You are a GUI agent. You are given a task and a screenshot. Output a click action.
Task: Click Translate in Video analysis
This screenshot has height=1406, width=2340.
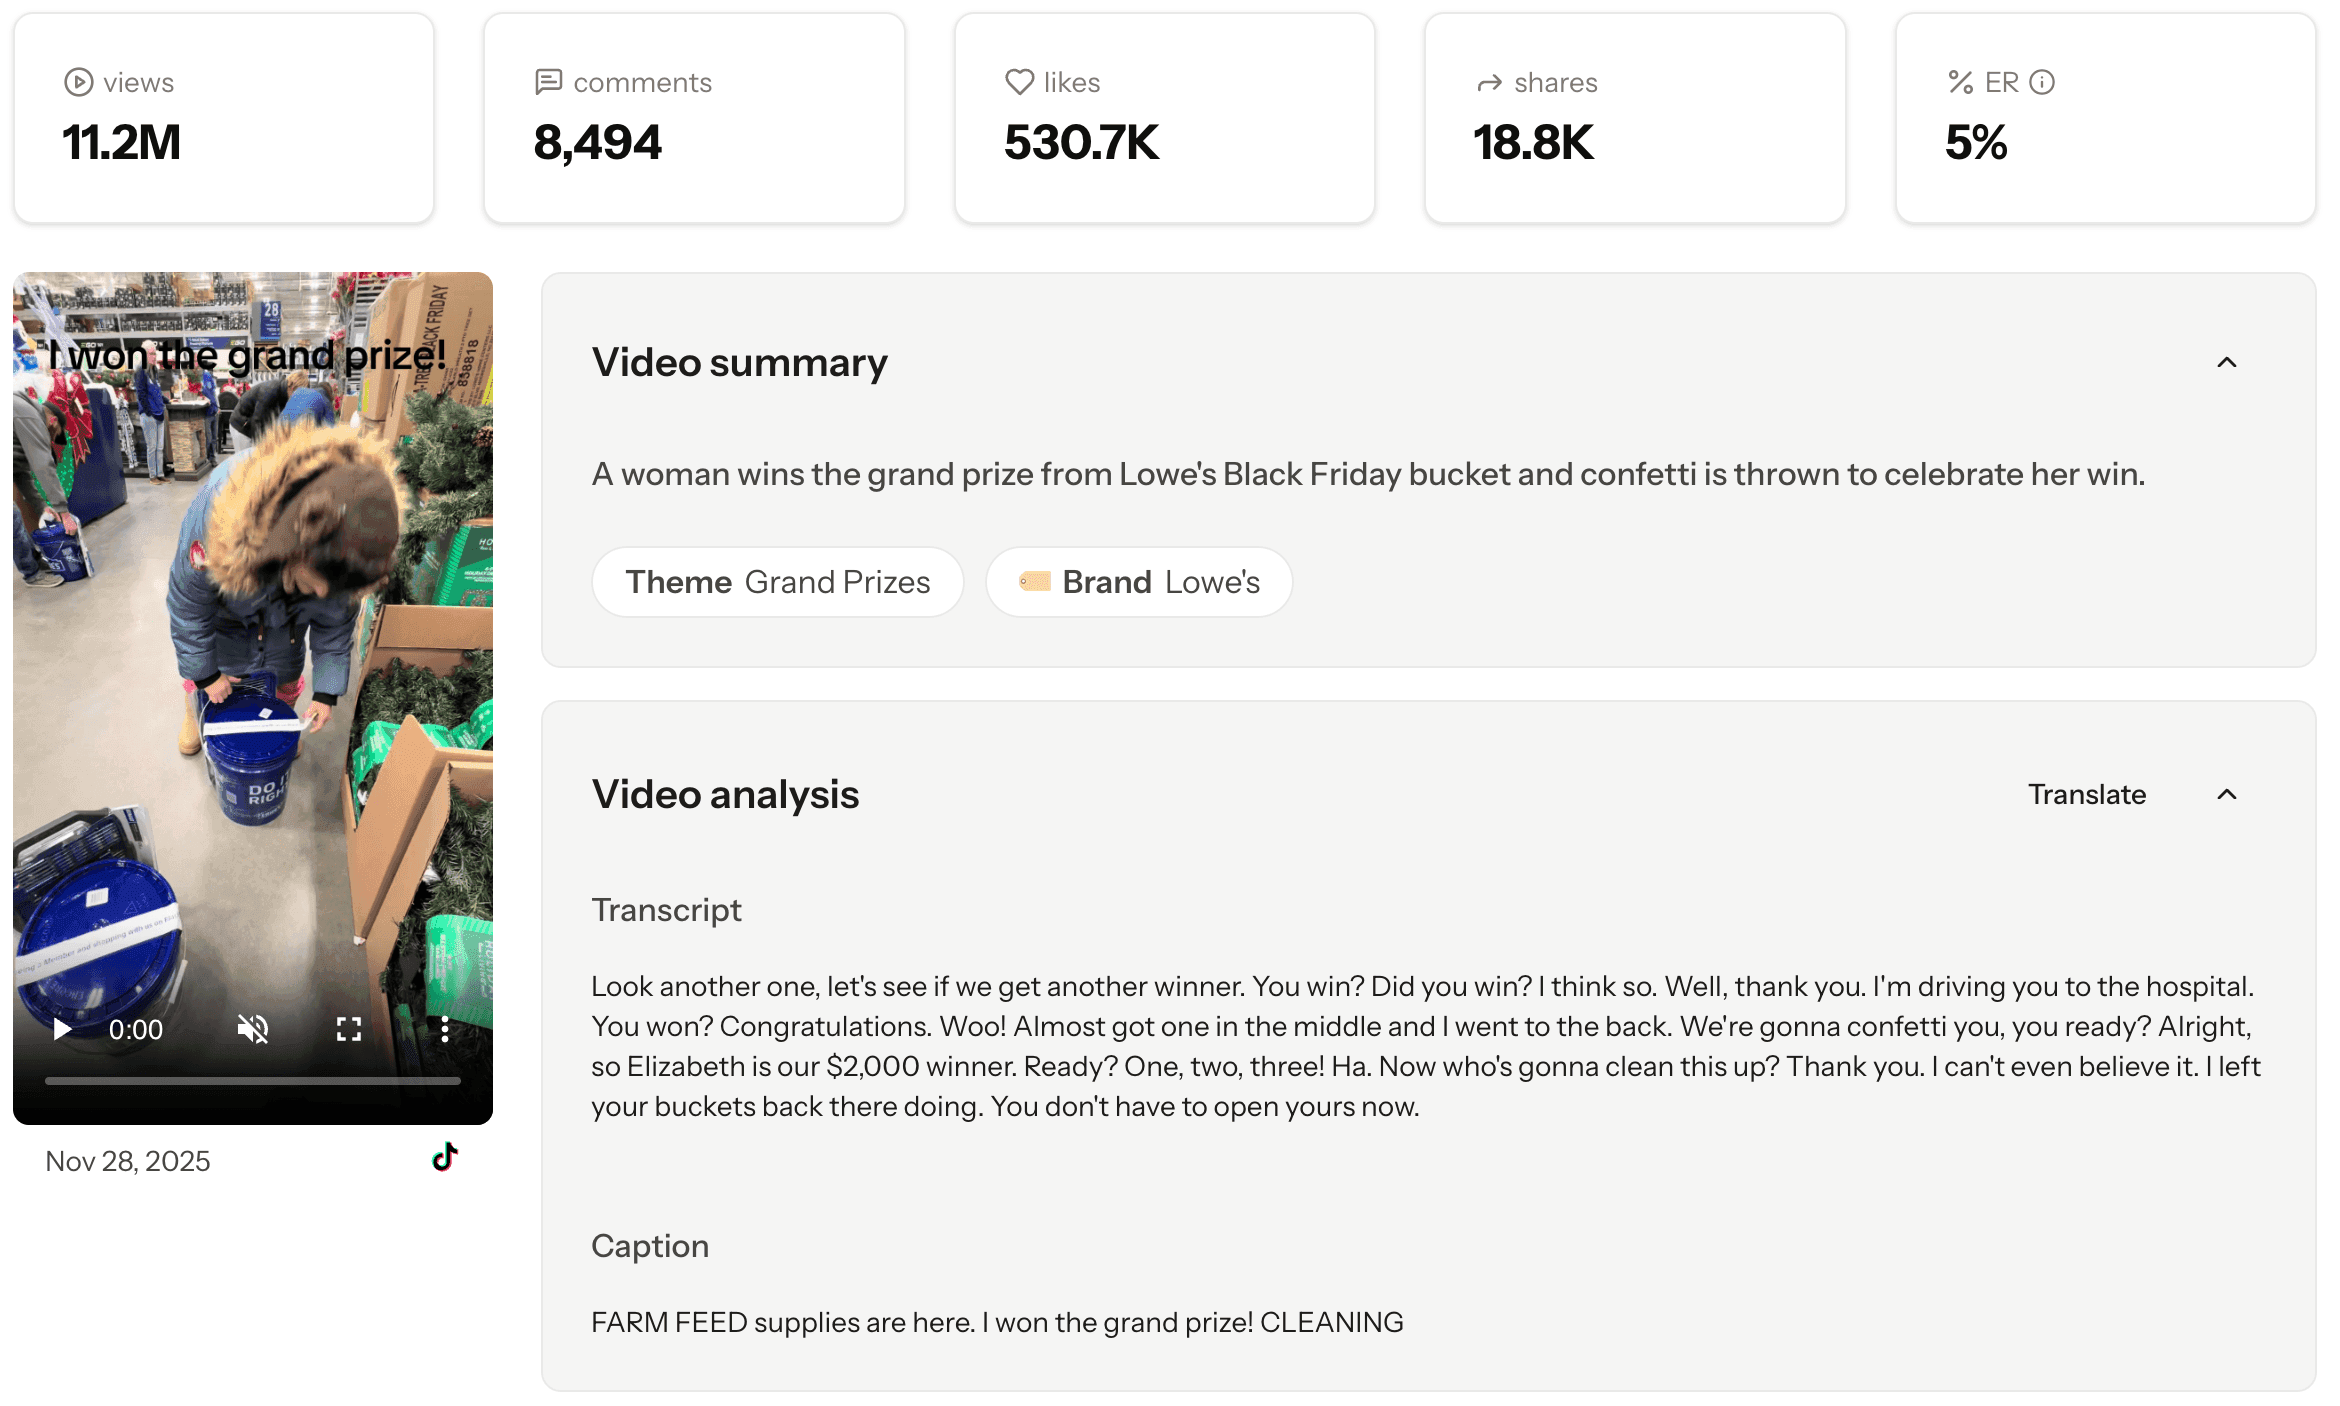click(x=2086, y=794)
